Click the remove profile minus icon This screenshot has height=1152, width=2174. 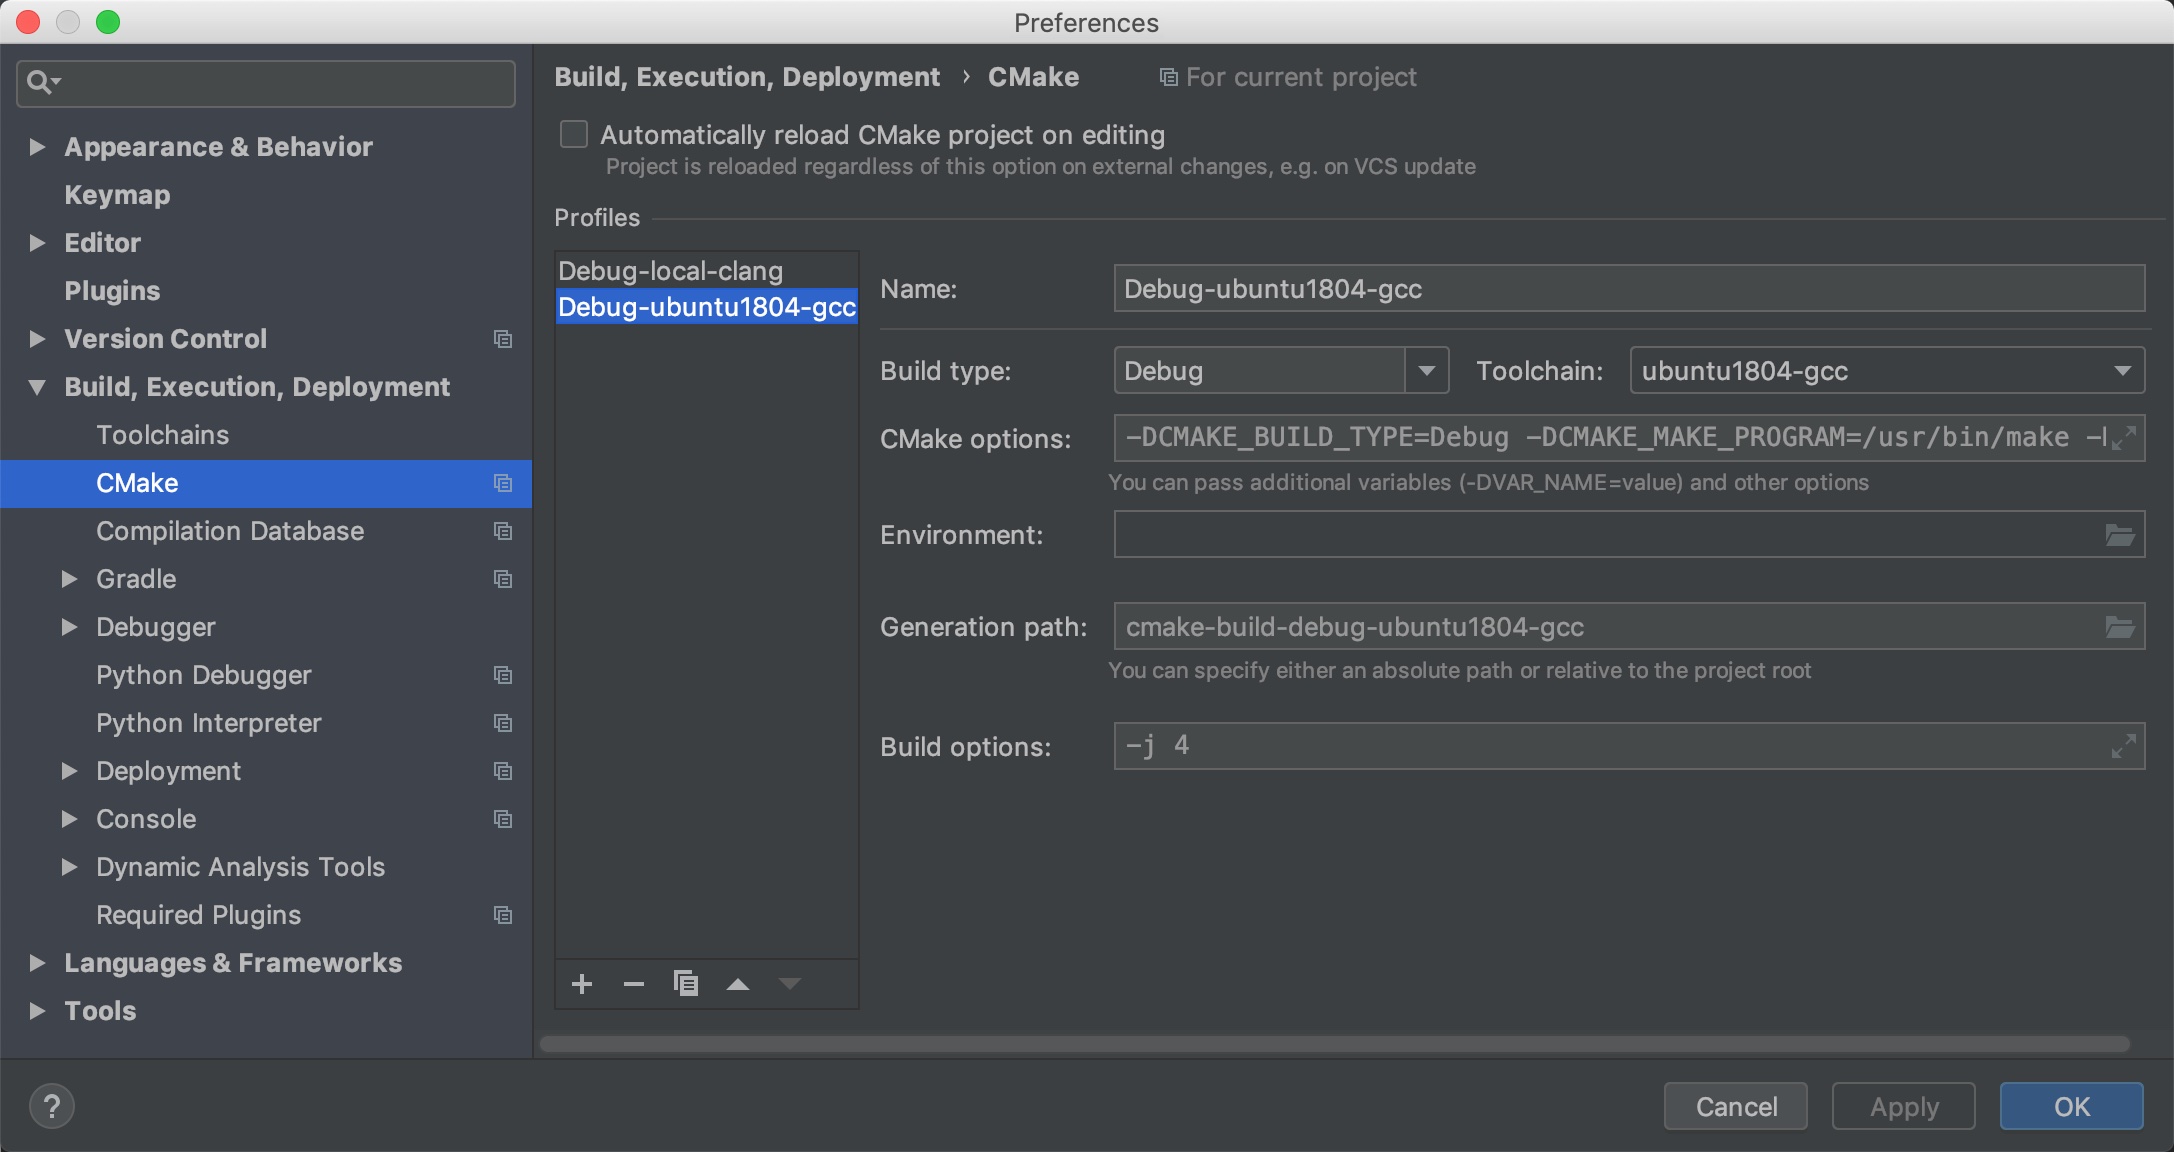pos(634,984)
